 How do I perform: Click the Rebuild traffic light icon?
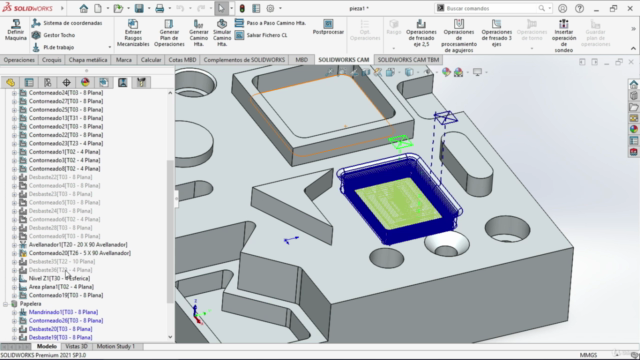coord(242,8)
